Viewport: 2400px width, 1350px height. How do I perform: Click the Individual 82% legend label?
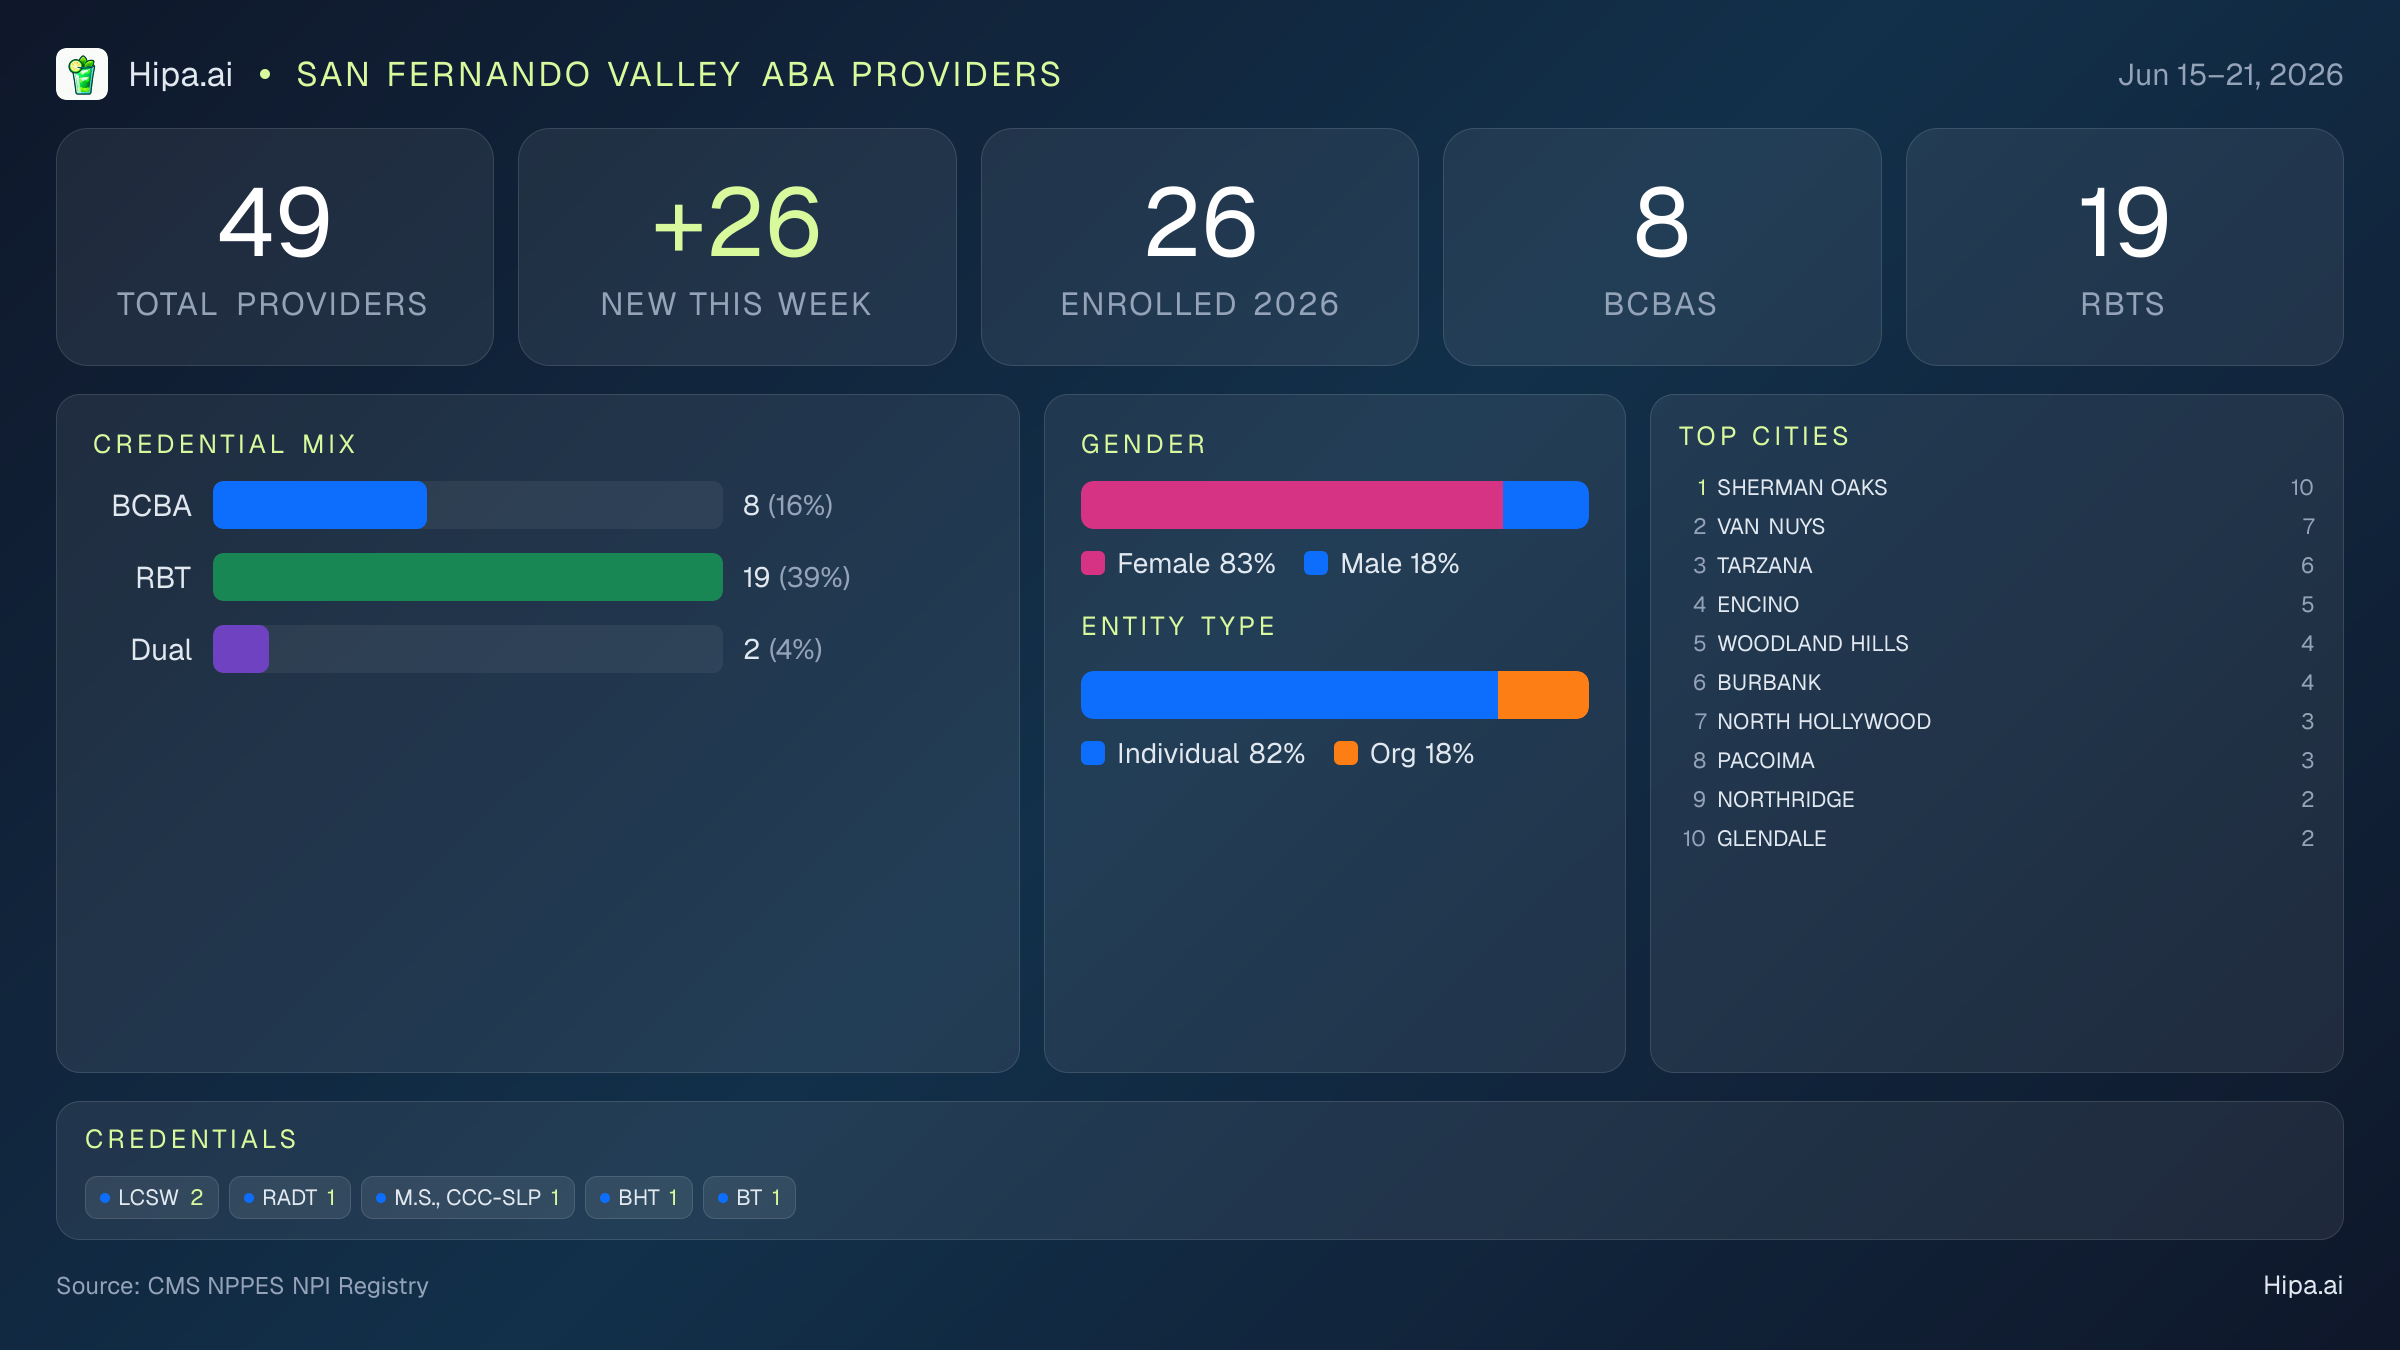pyautogui.click(x=1211, y=753)
